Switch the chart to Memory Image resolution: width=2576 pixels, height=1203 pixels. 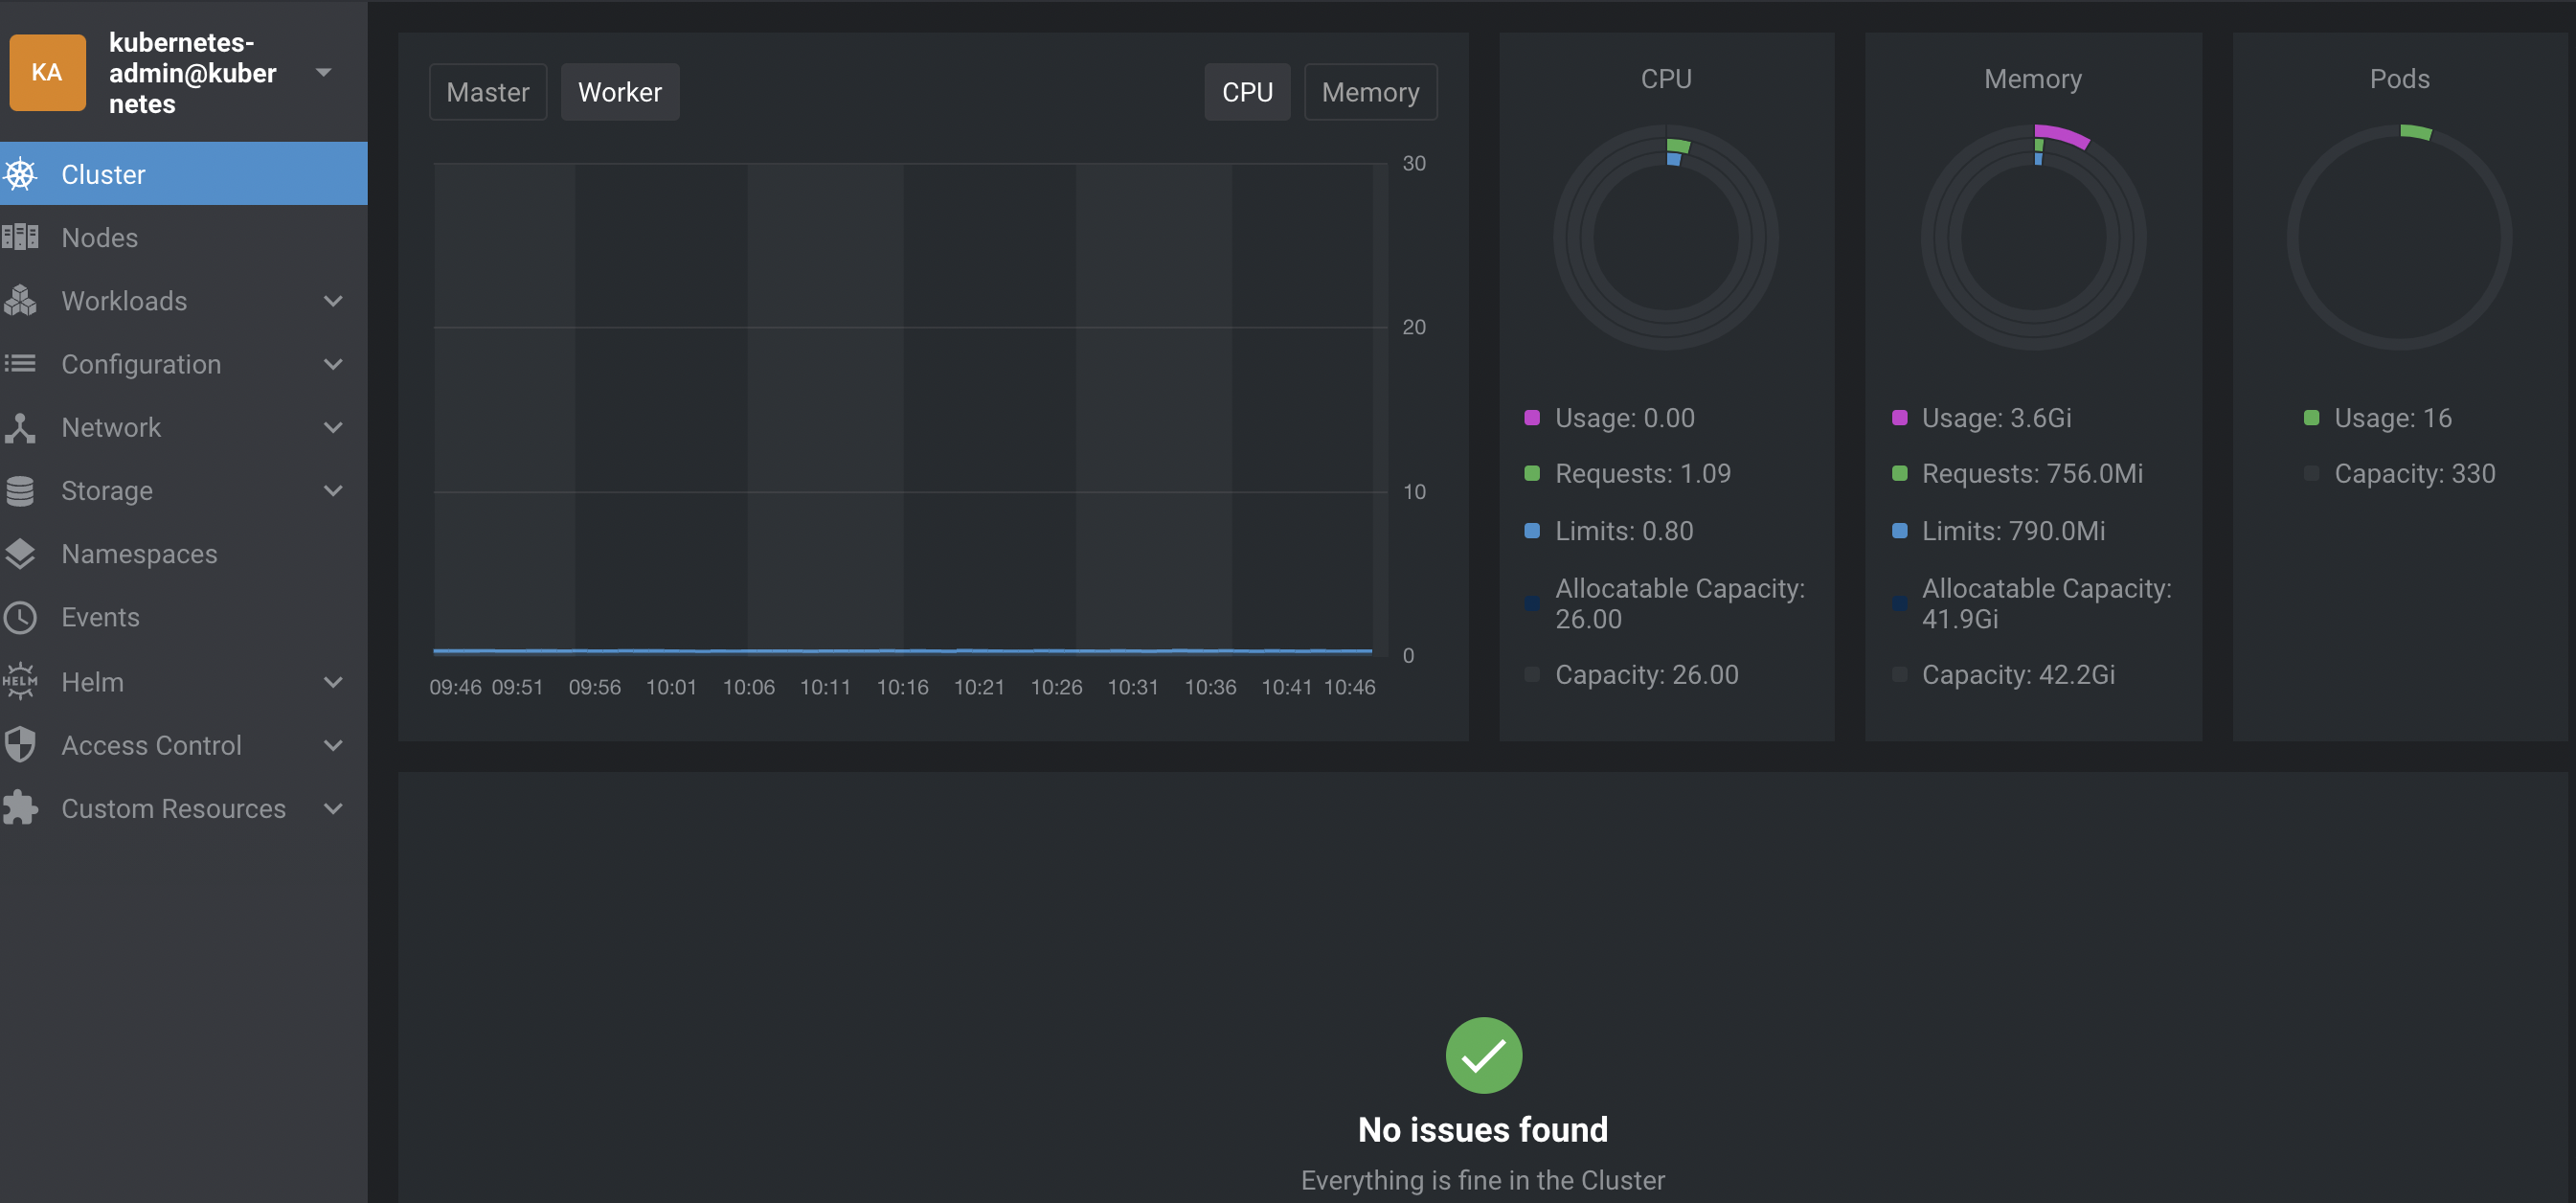[1369, 92]
